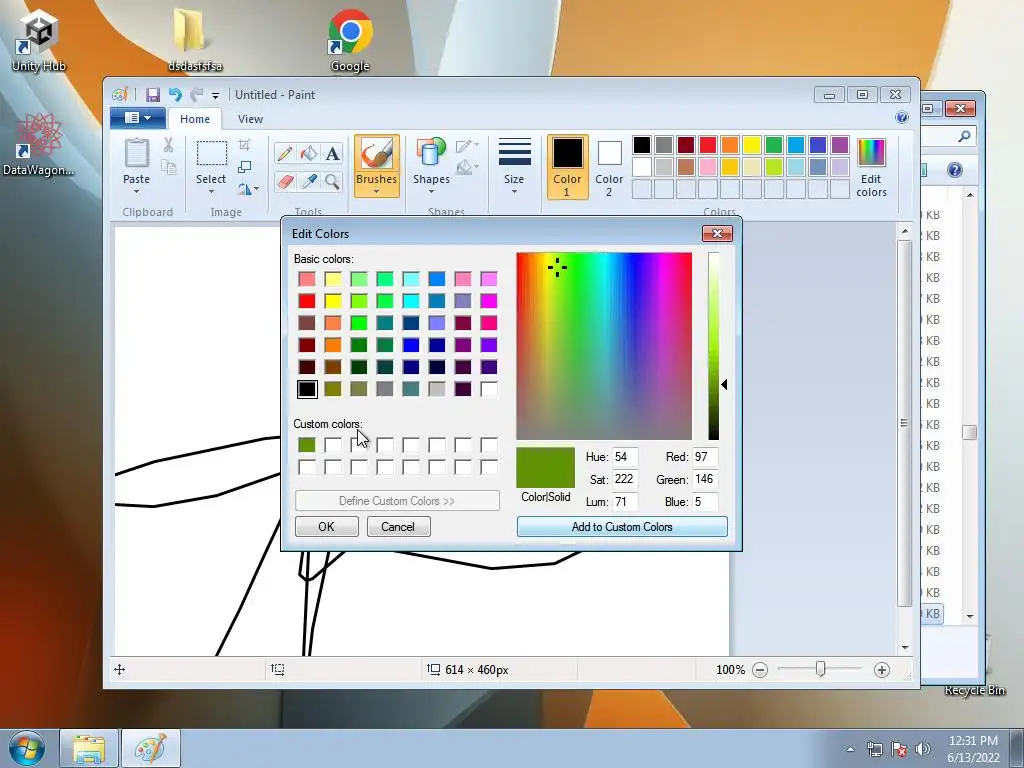
Task: Expand the Select dropdown arrow
Action: tap(211, 191)
